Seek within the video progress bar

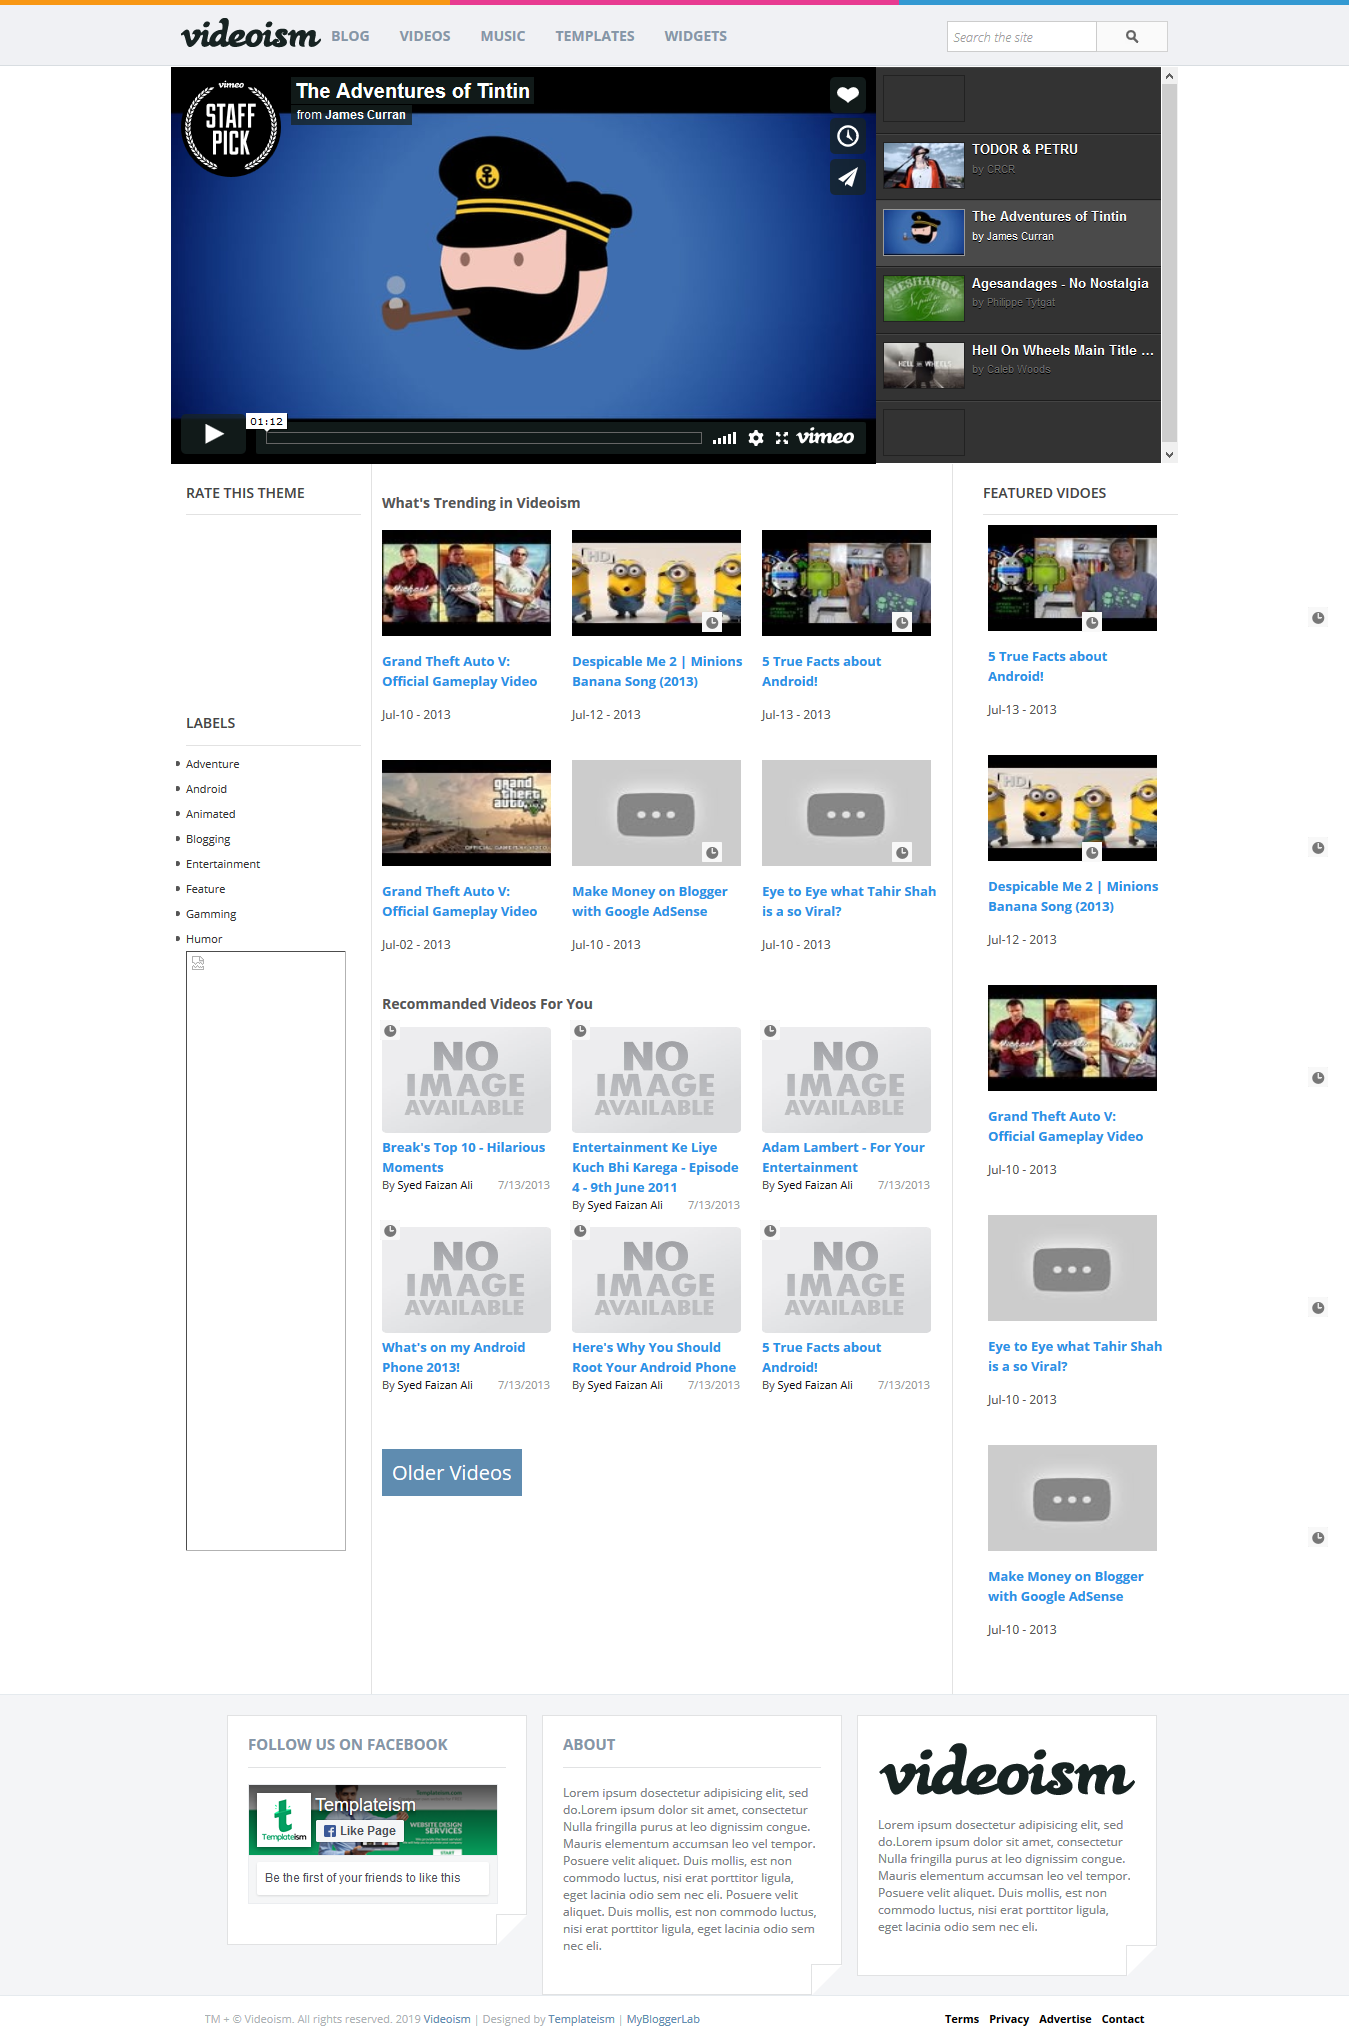484,438
